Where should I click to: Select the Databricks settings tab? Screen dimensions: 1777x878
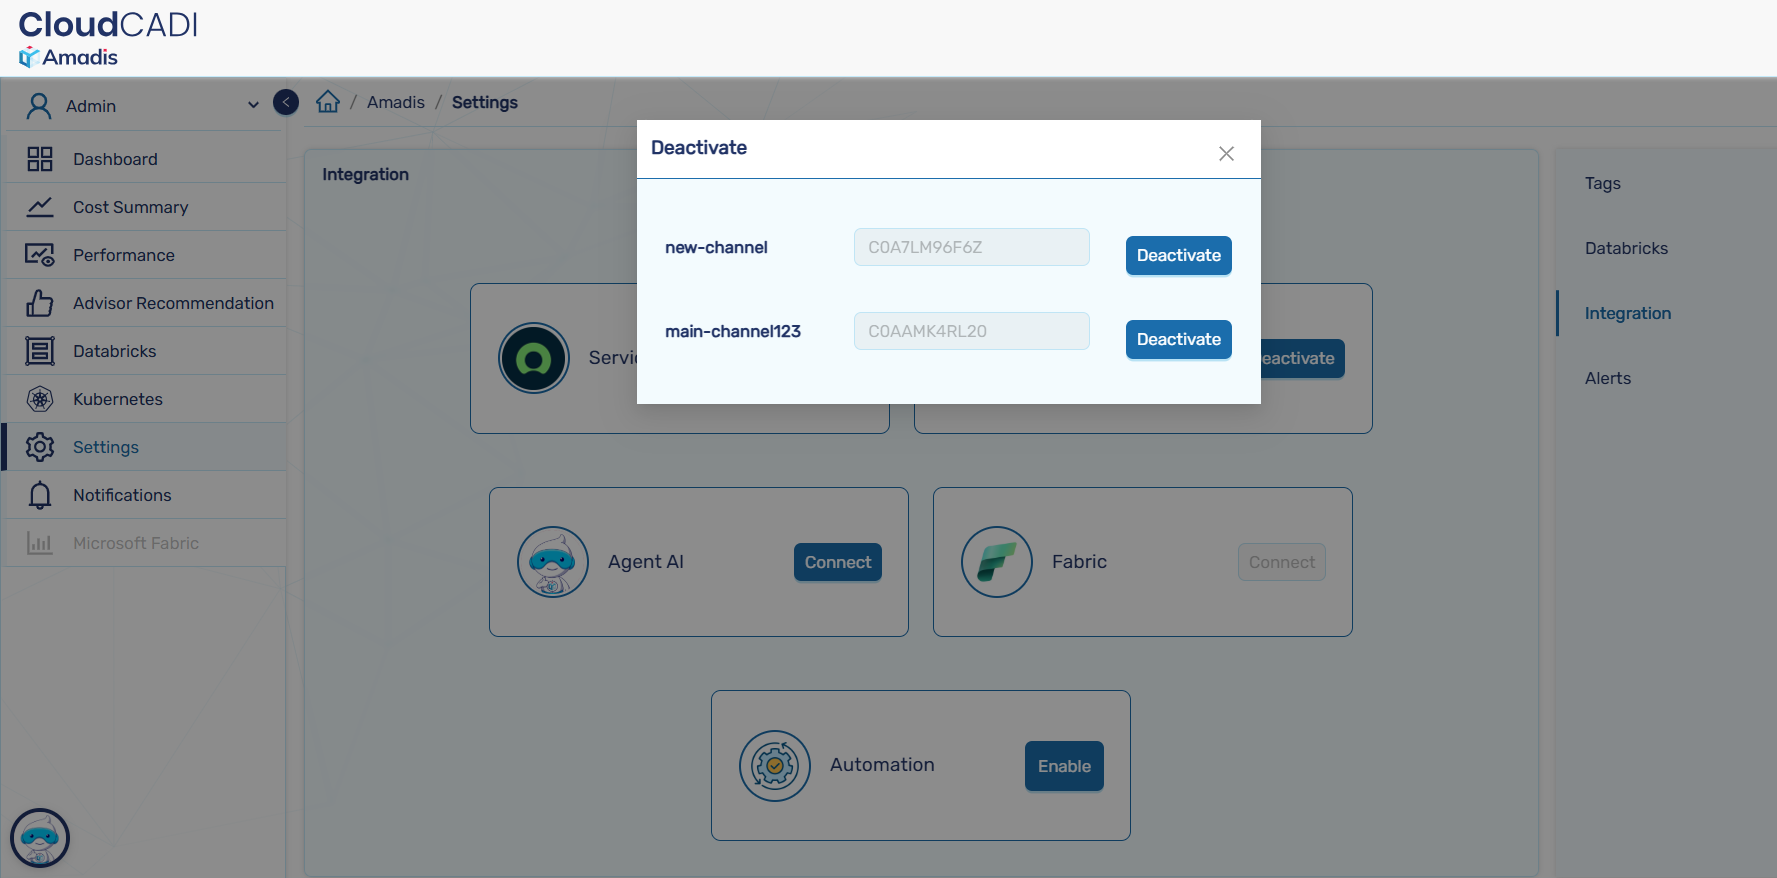click(x=1626, y=248)
